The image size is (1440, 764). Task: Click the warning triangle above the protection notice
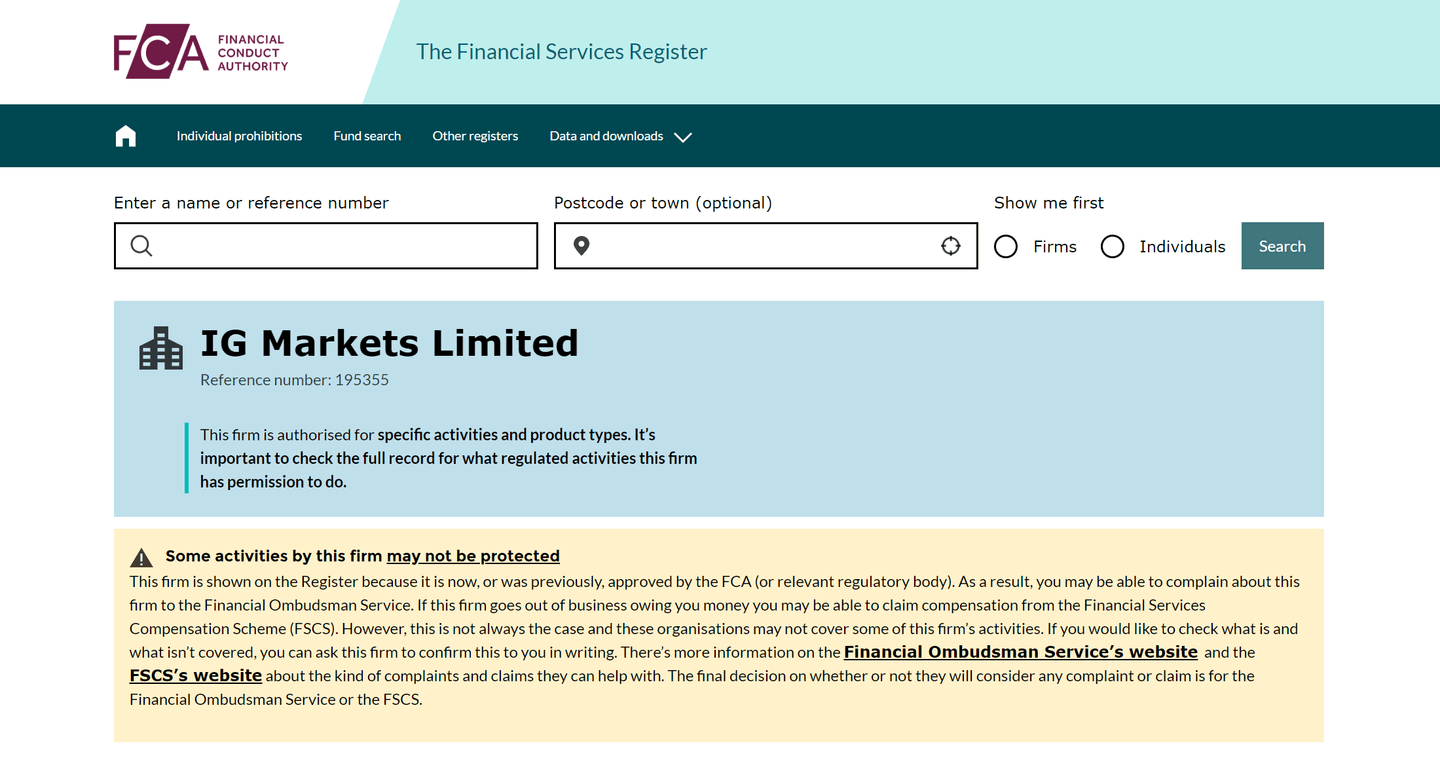pos(141,555)
